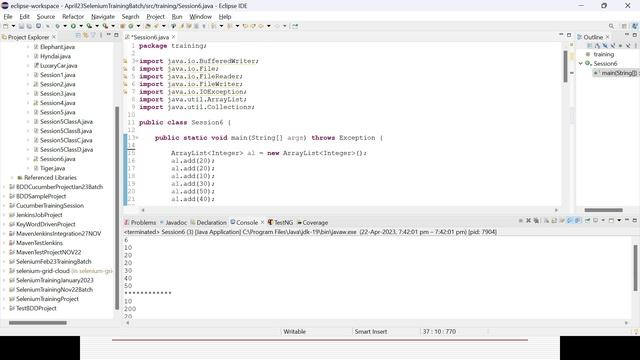The height and width of the screenshot is (360, 640).
Task: Open the Coverage launch dropdown arrow
Action: 97,26
